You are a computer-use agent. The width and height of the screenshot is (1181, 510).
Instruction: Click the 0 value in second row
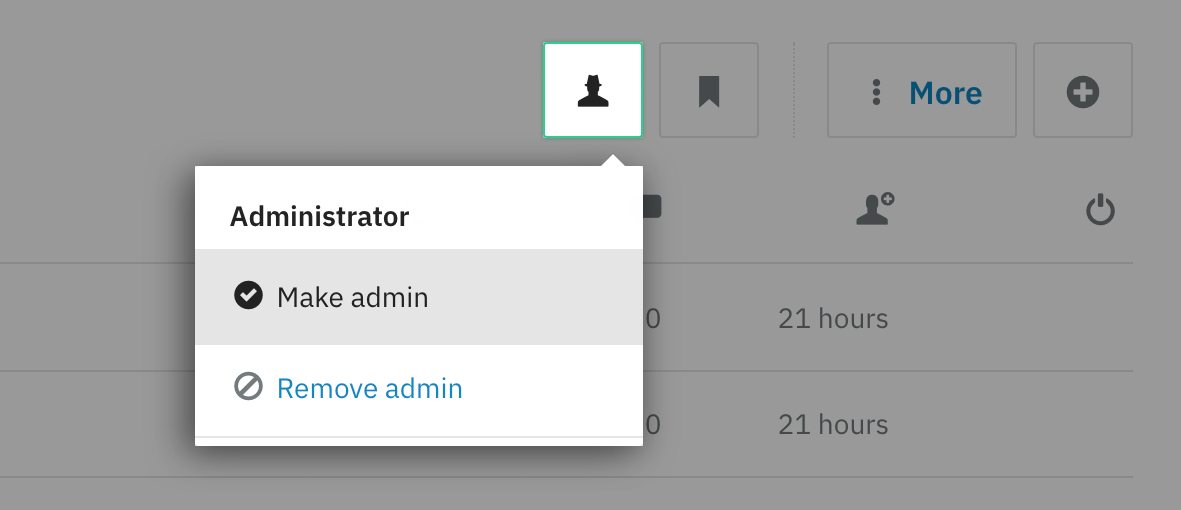coord(652,425)
